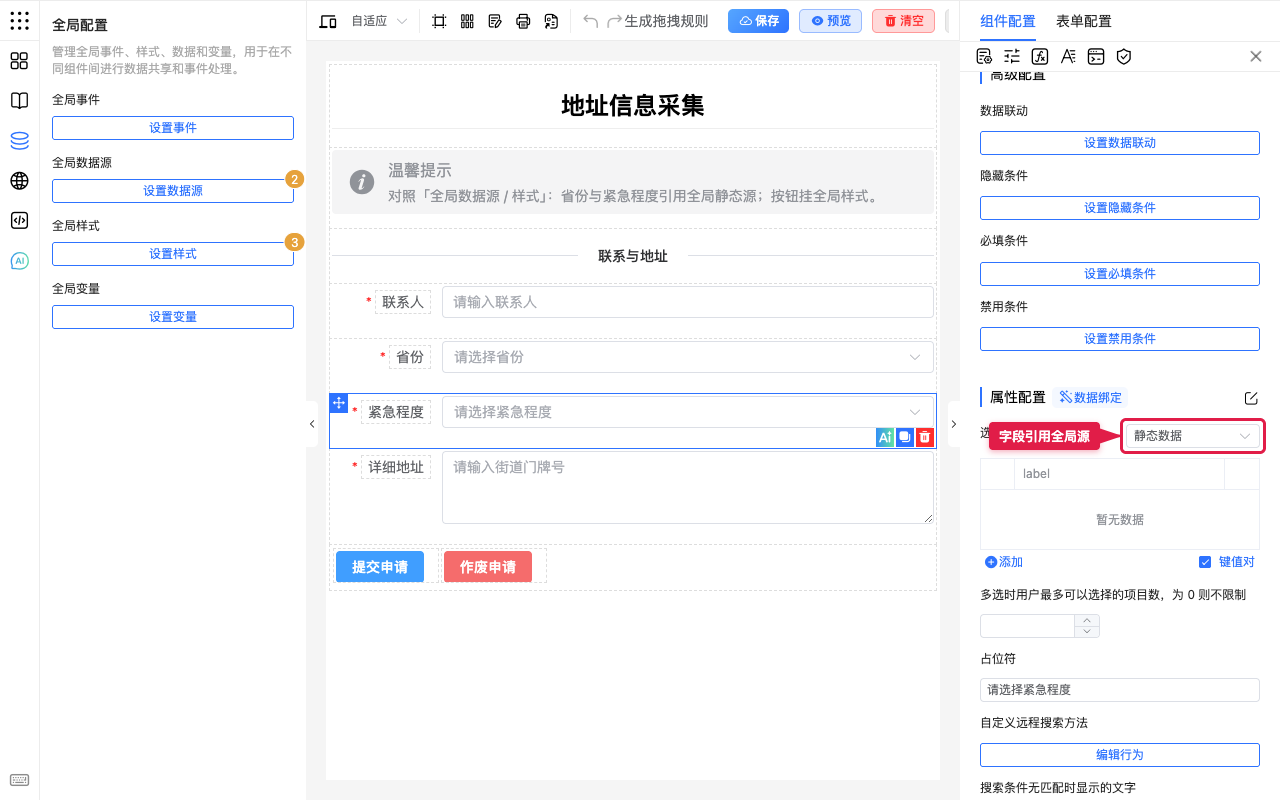Redo the last action
This screenshot has width=1280, height=800.
(x=615, y=21)
